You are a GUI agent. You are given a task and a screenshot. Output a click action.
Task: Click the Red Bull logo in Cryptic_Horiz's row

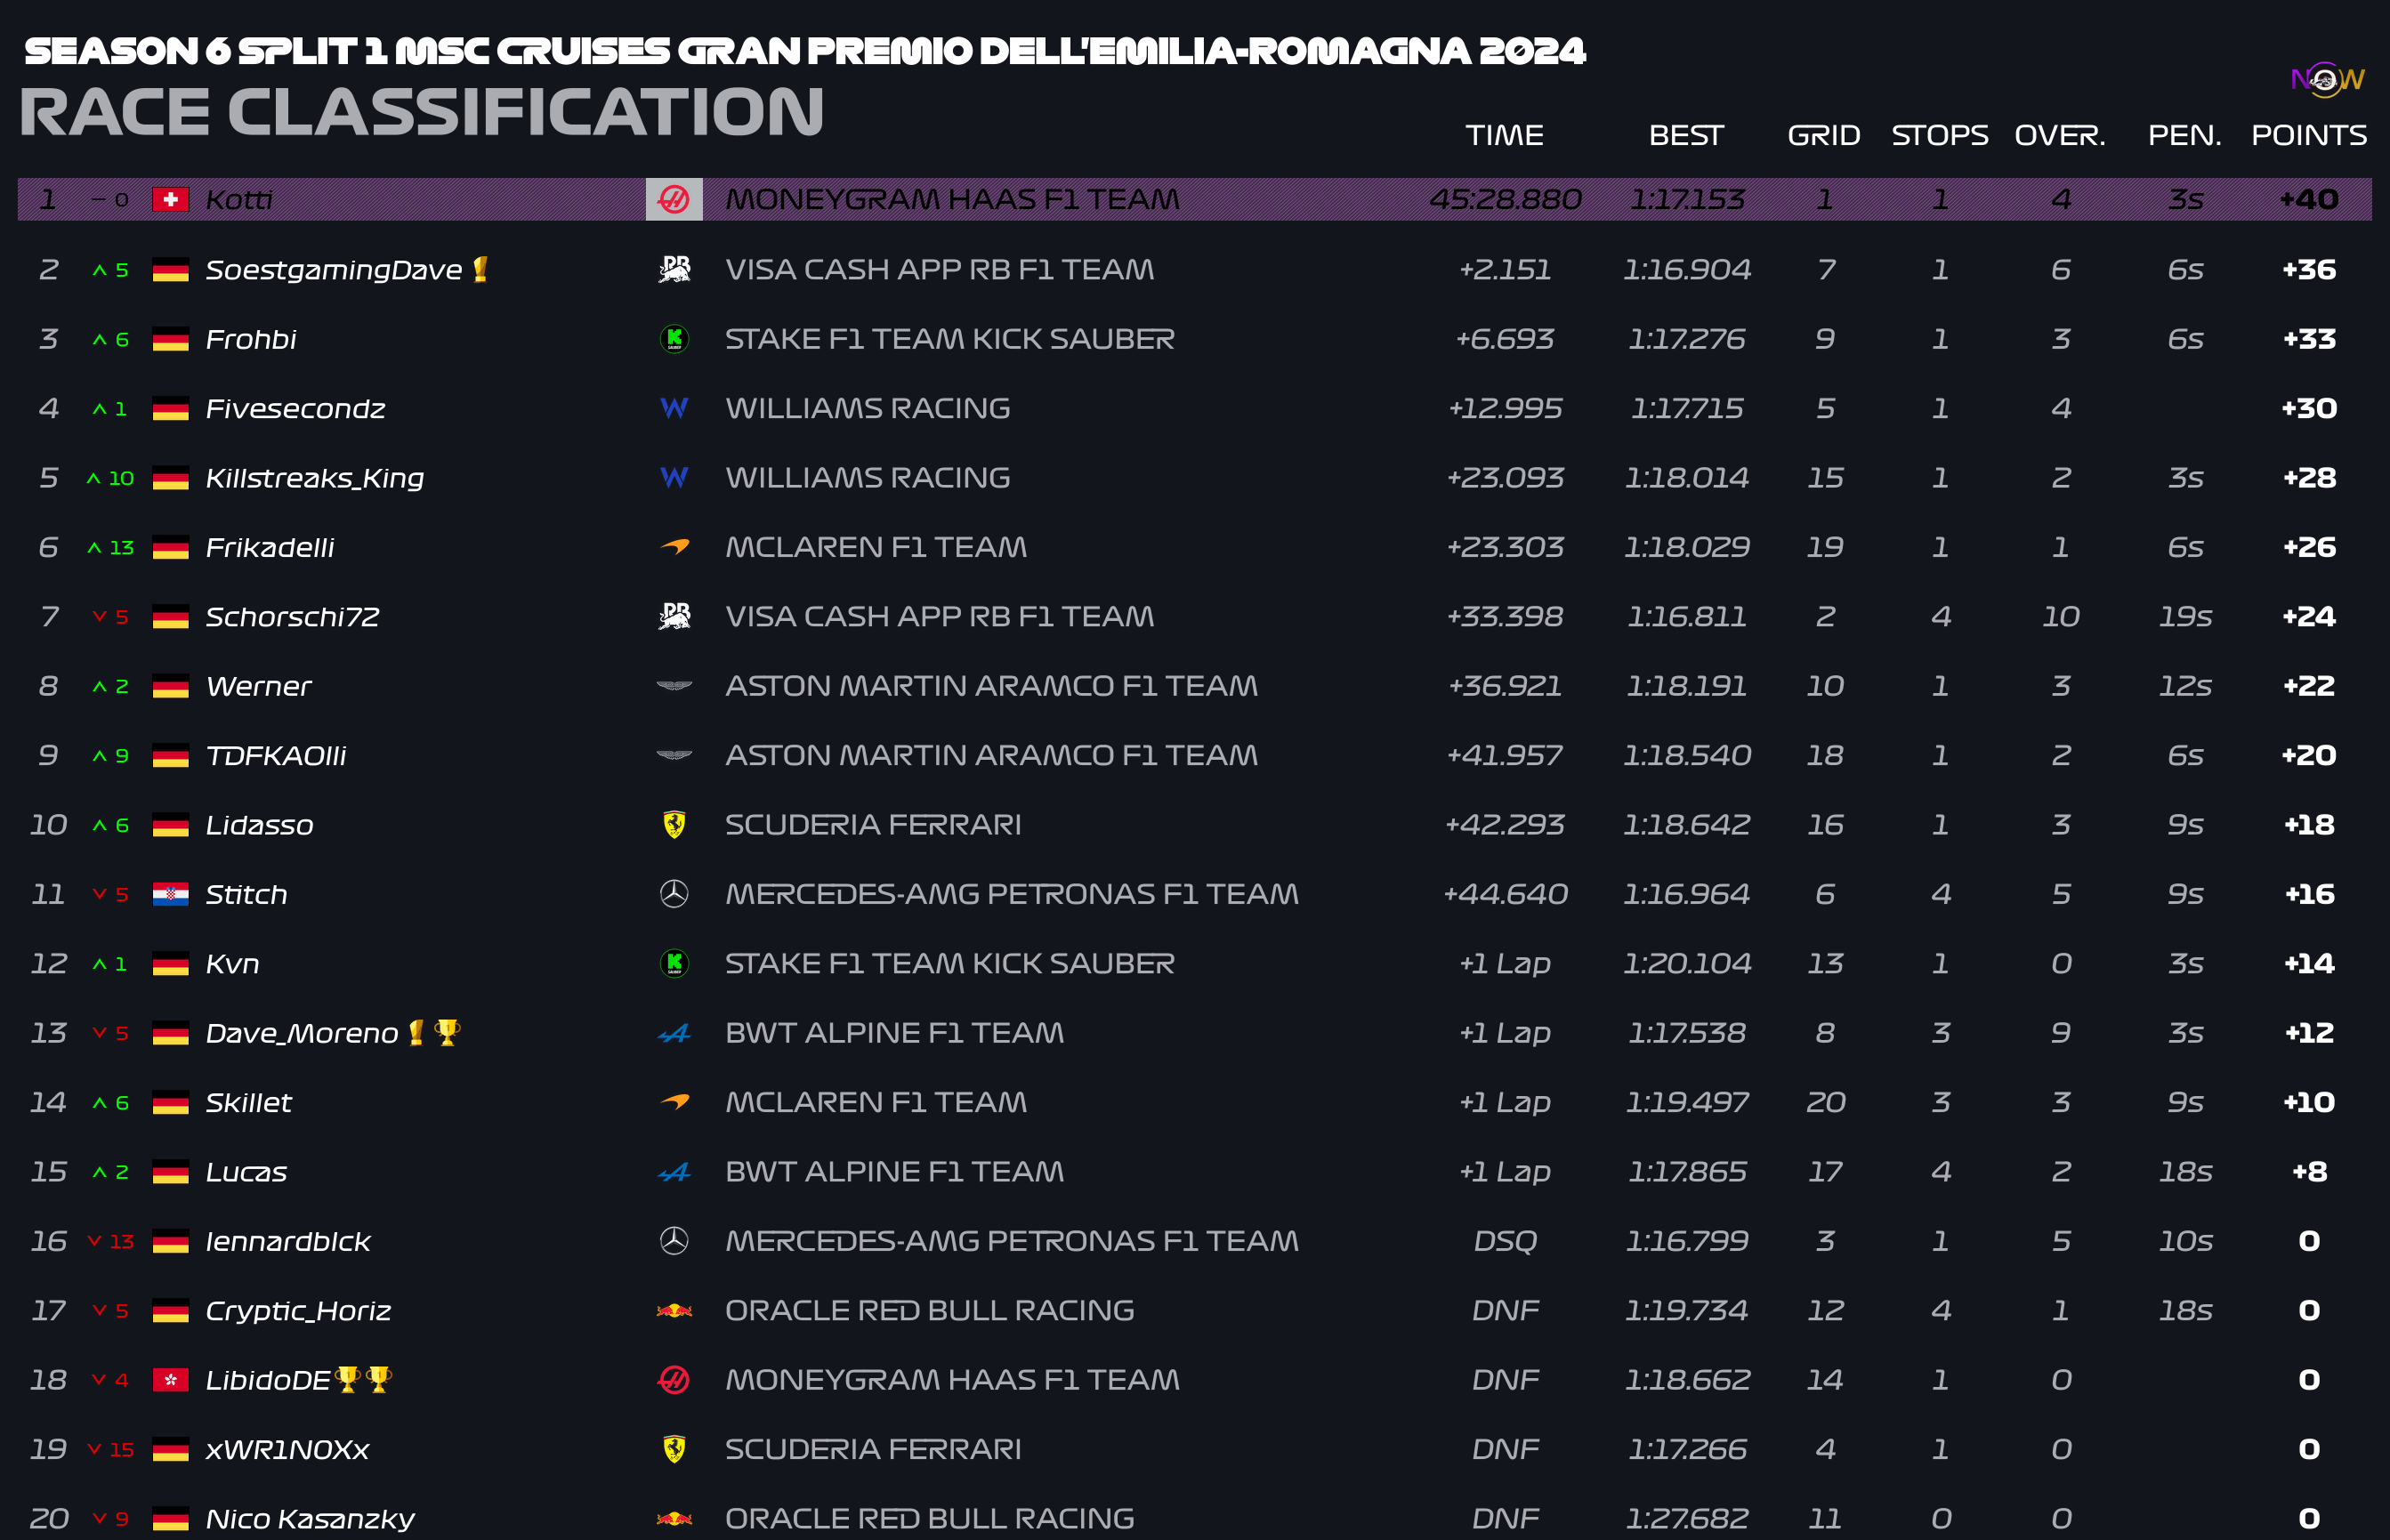pyautogui.click(x=674, y=1310)
